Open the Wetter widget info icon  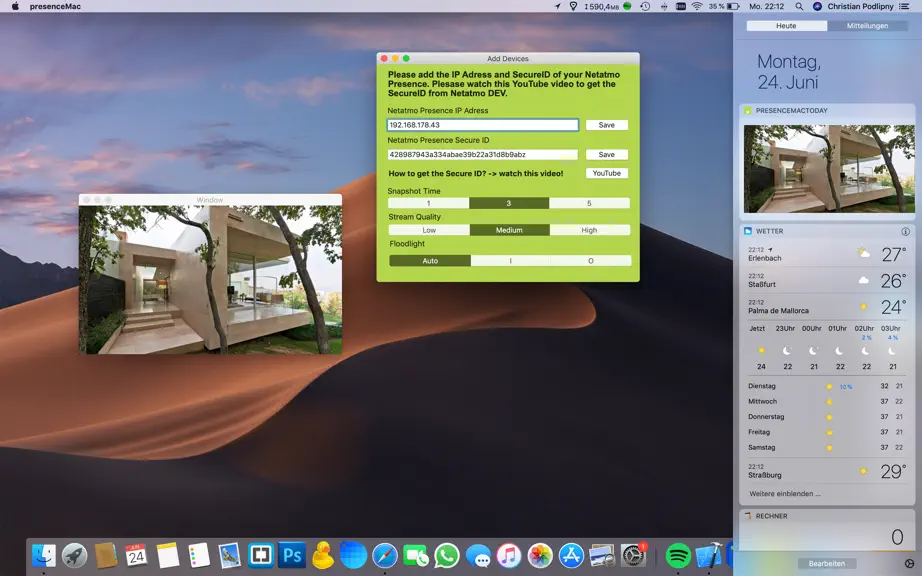click(906, 232)
